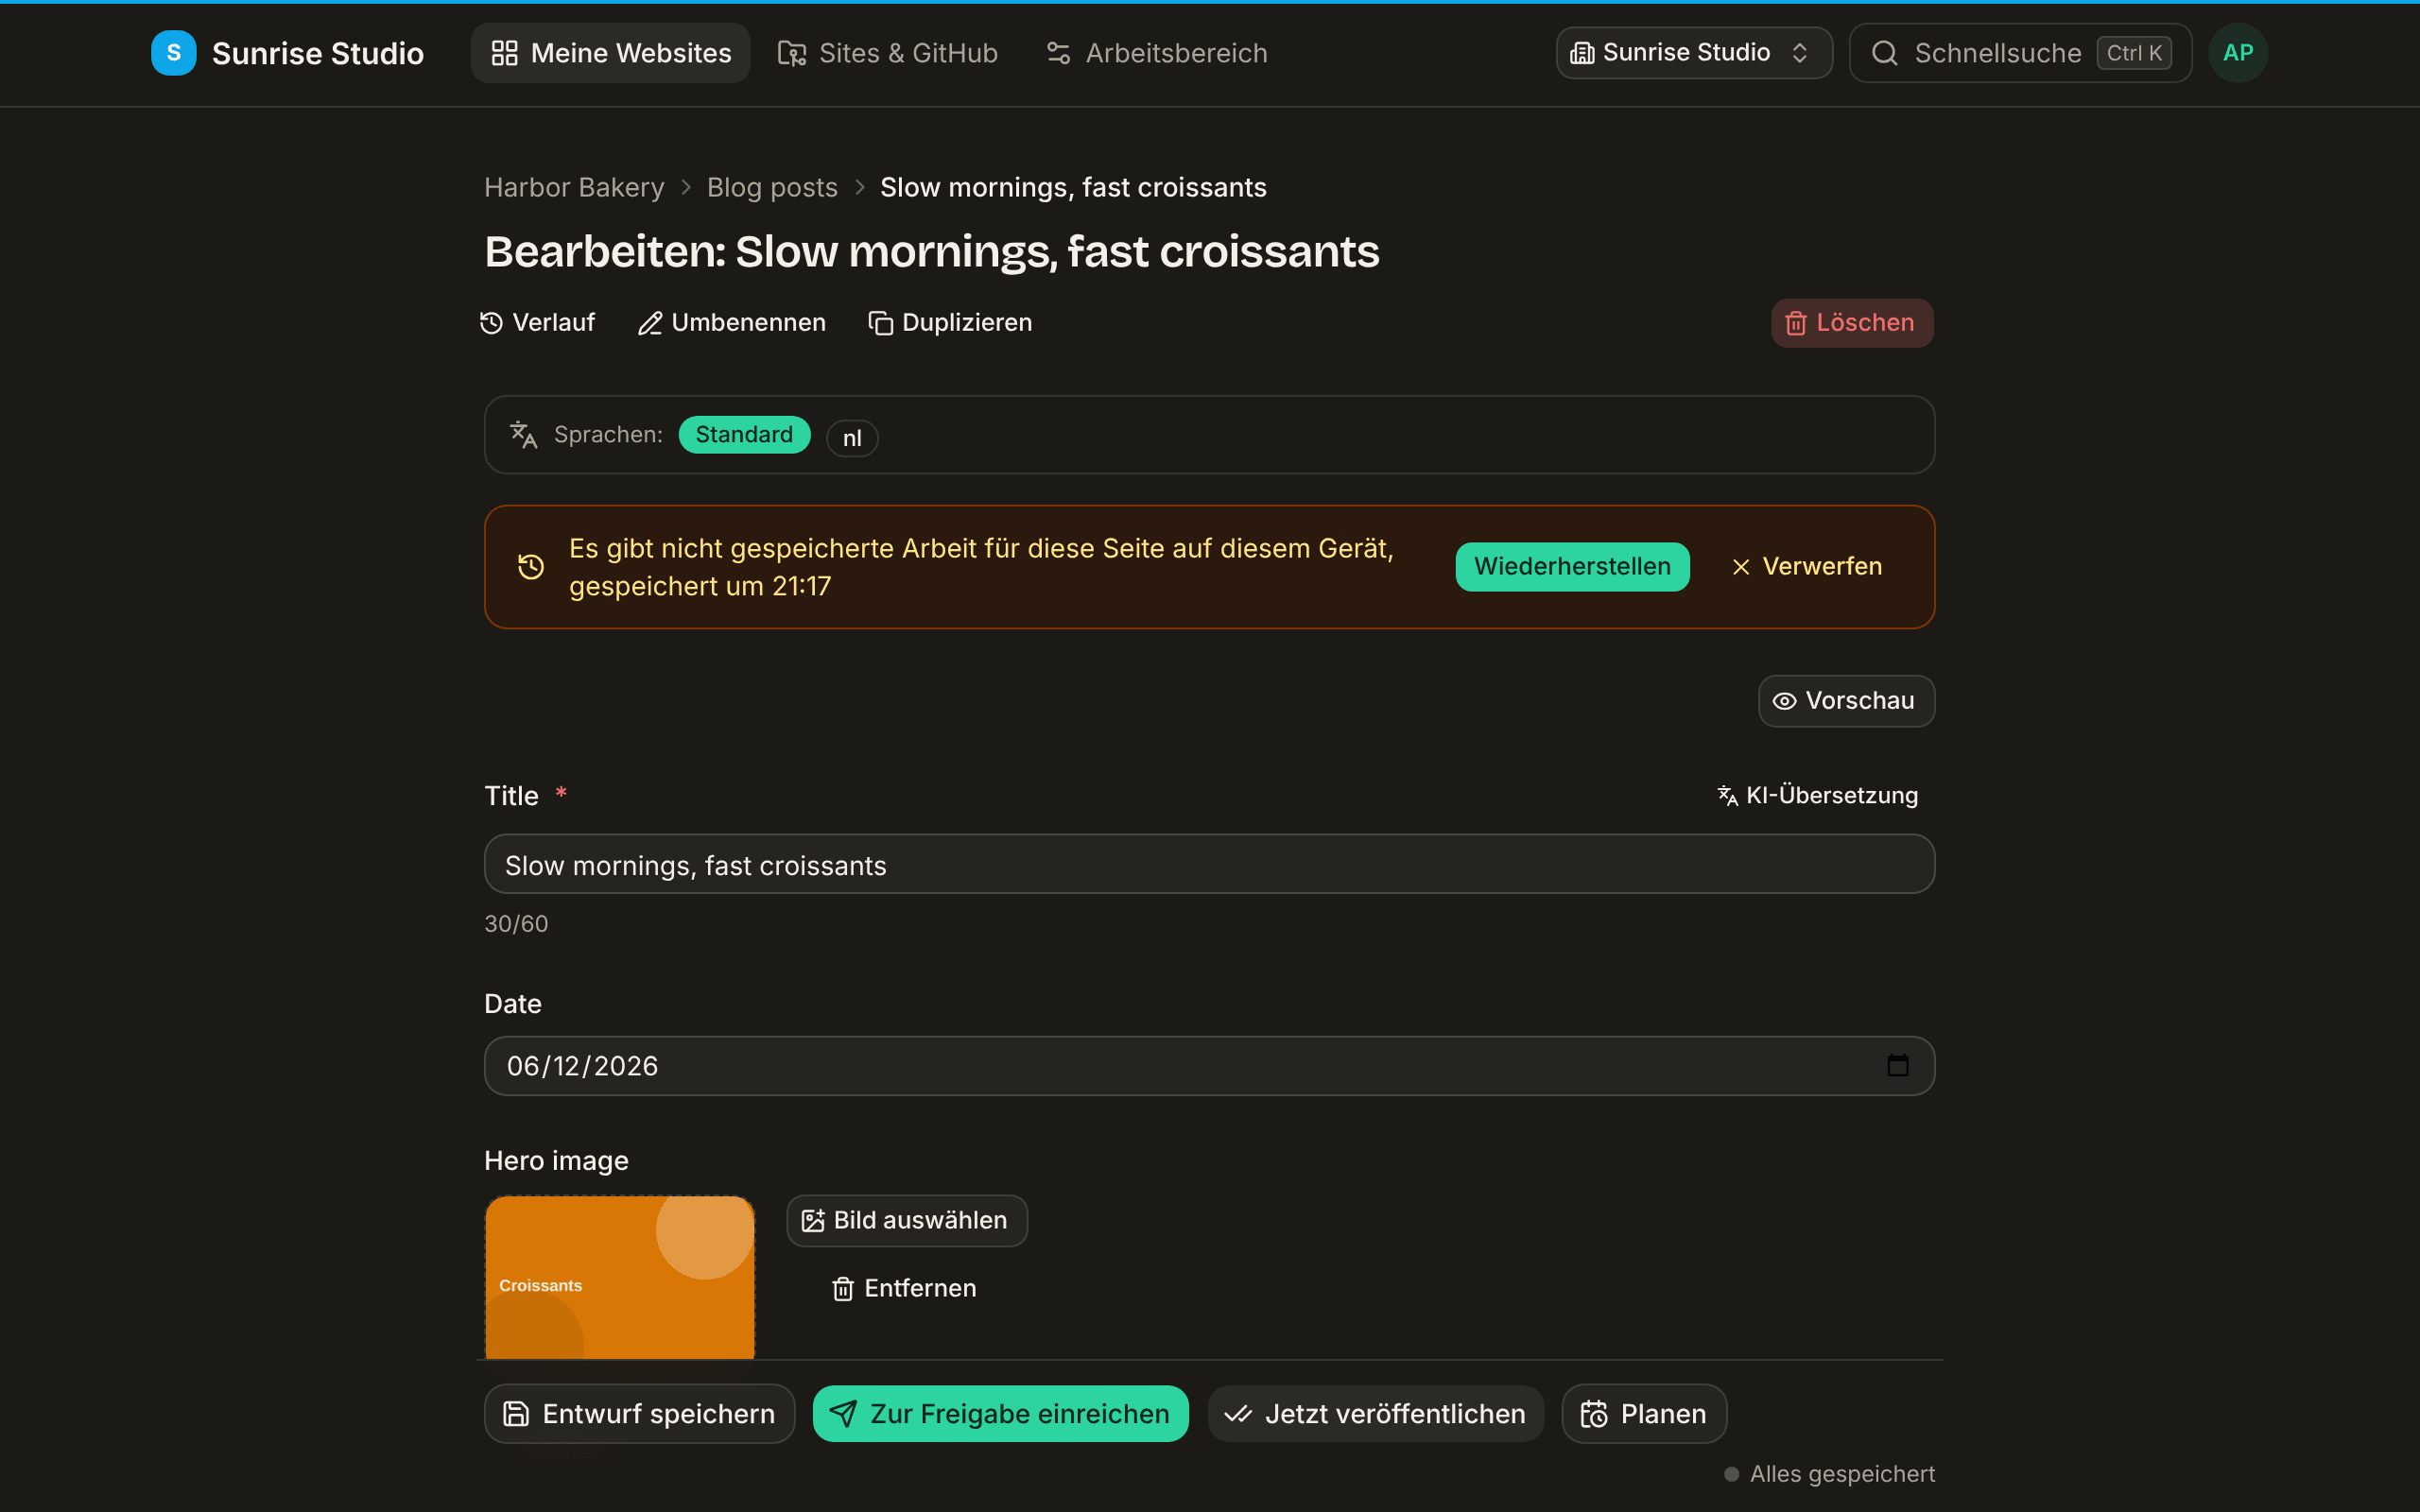Click the current breadcrumb Slow mornings, fast croissants
Screen dimensions: 2420x1512
coord(1073,187)
